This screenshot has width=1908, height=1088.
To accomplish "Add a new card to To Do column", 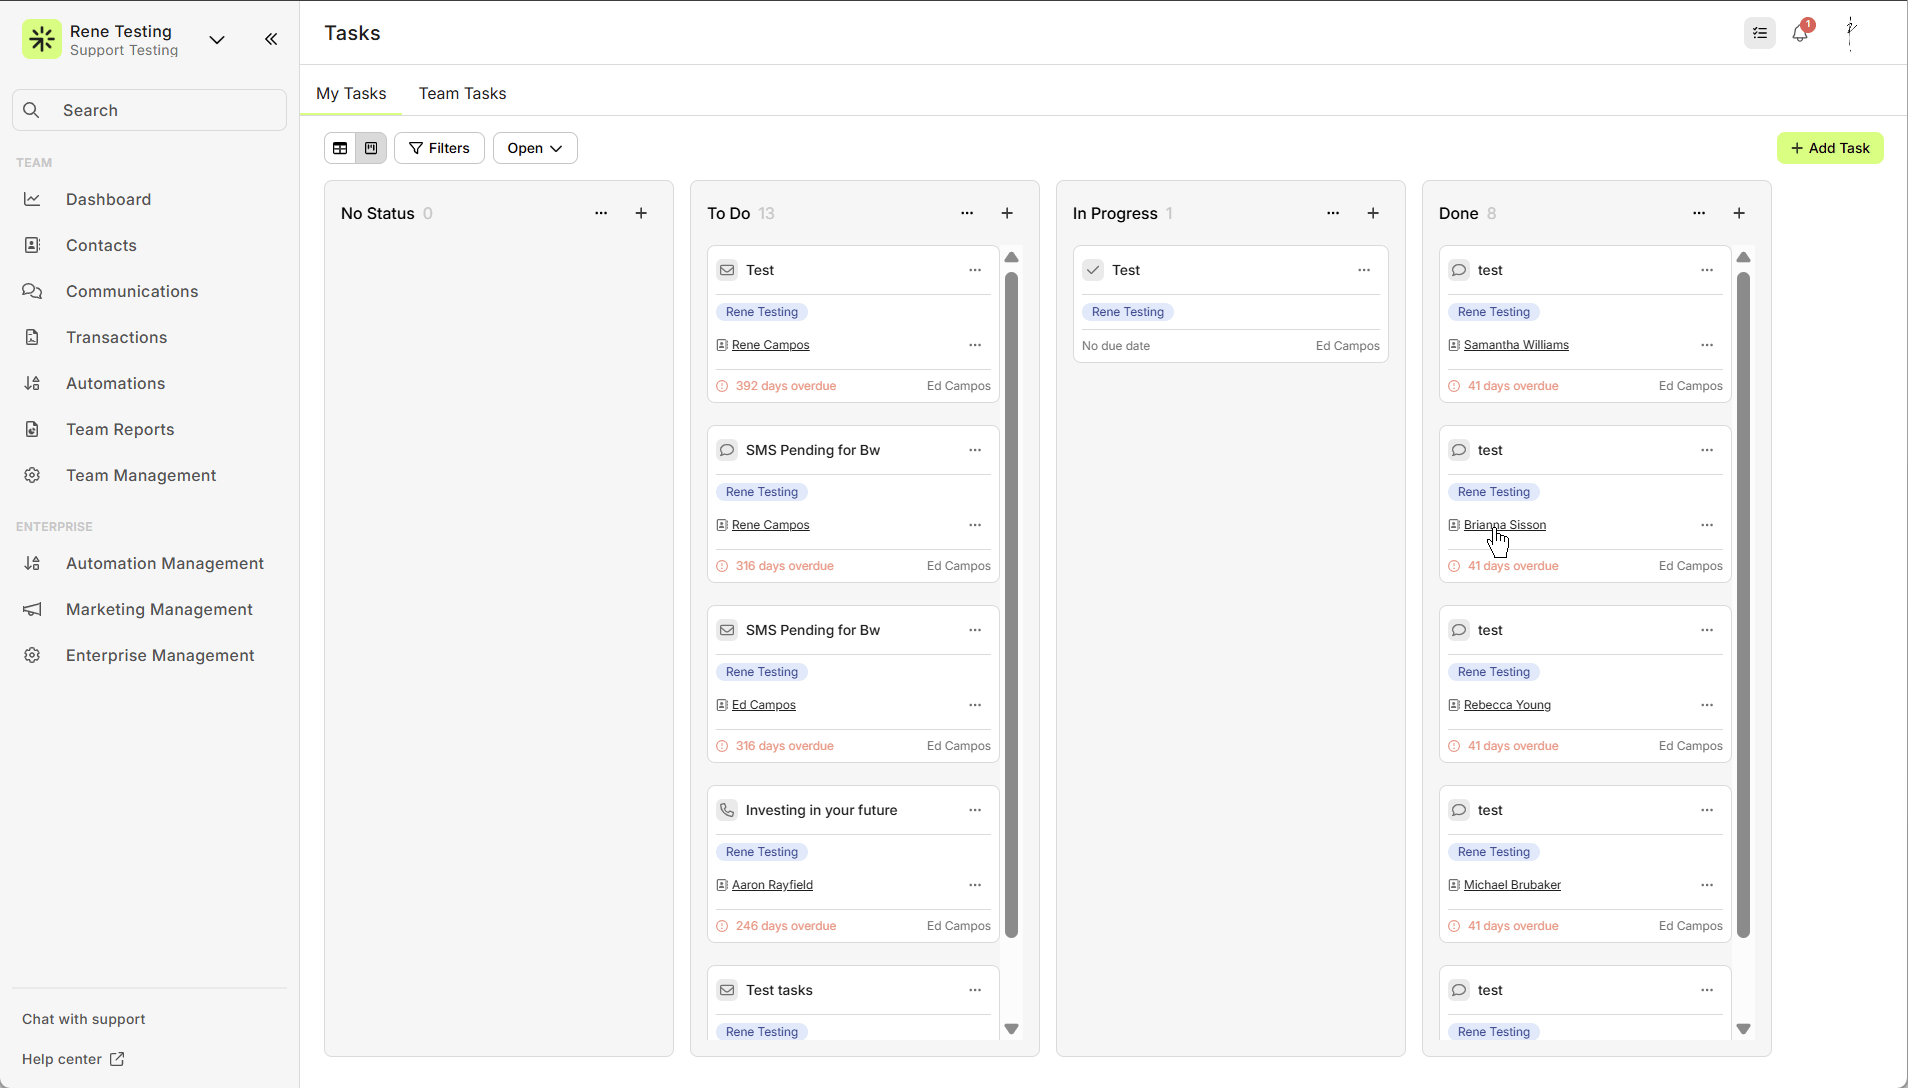I will click(x=1007, y=213).
